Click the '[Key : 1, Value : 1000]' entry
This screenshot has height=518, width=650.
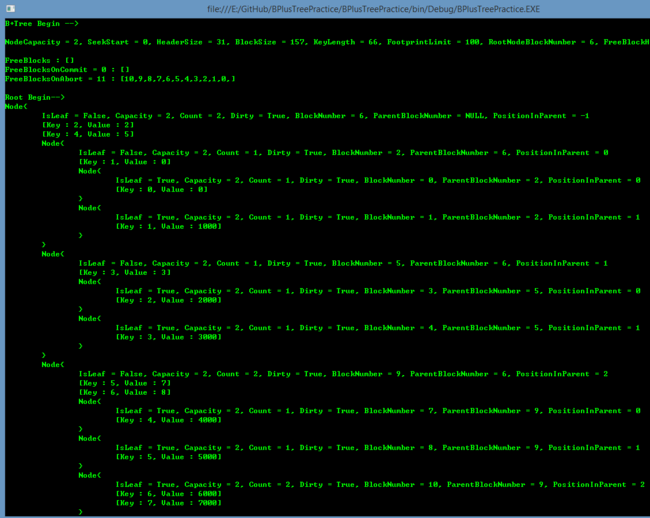tap(169, 226)
